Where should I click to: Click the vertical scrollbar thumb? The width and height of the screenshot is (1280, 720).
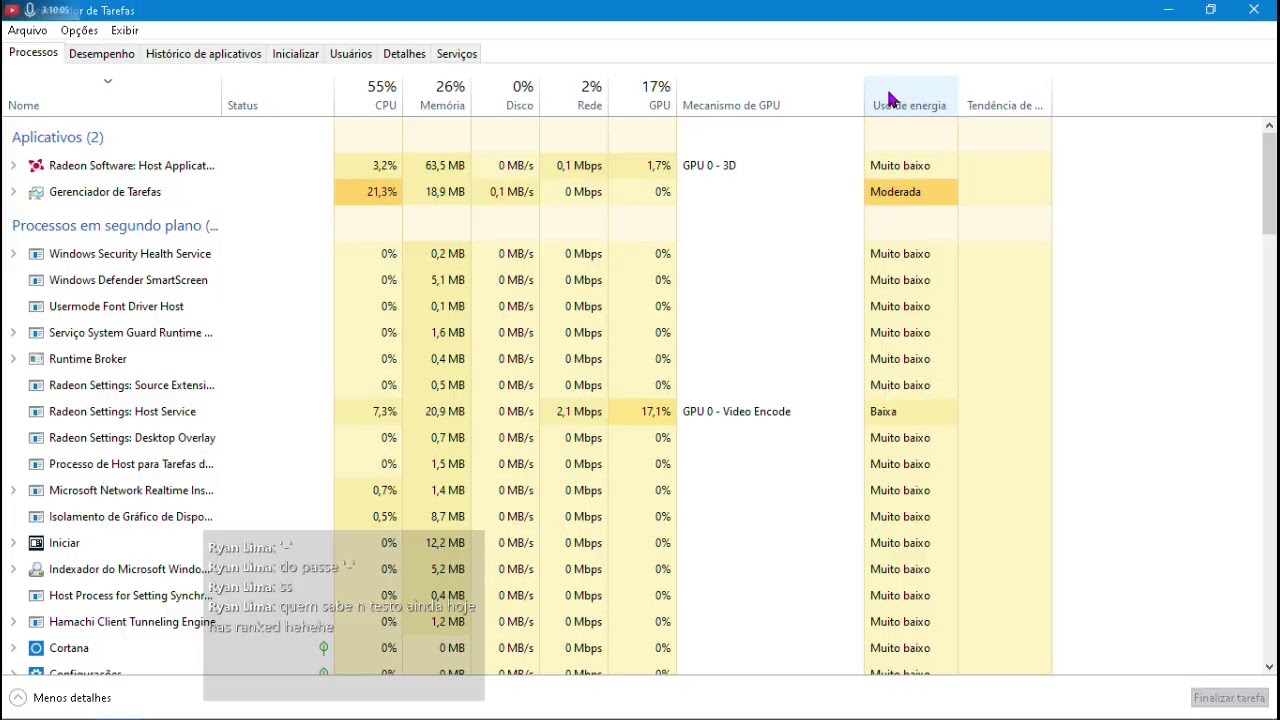[x=1269, y=184]
